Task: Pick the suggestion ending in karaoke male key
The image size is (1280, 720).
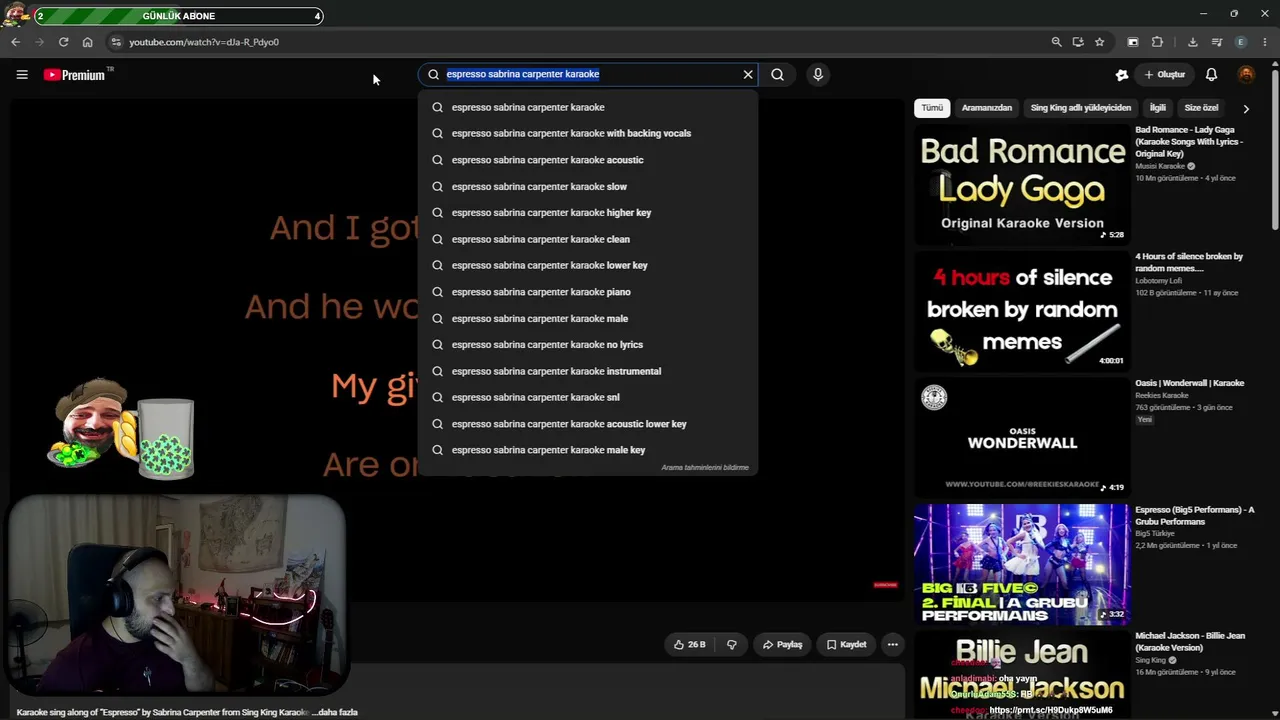Action: tap(588, 450)
